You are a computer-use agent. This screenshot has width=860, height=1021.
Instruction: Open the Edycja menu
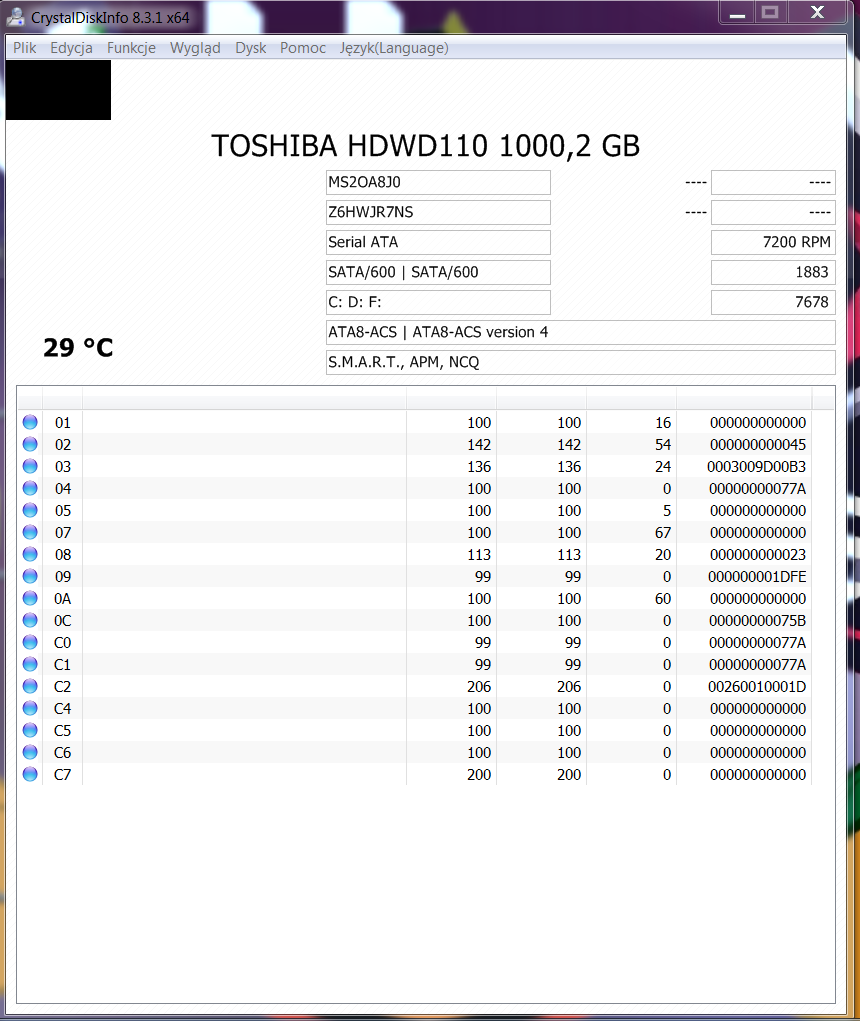pyautogui.click(x=71, y=48)
